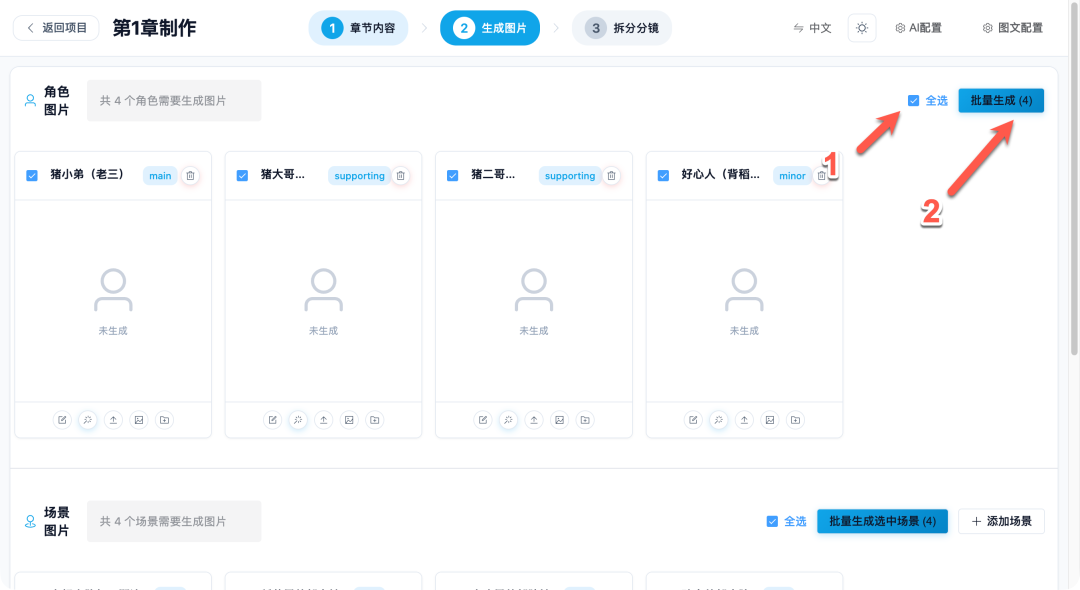Click the upload icon on 猪二哥 card
This screenshot has height=590, width=1080.
534,420
